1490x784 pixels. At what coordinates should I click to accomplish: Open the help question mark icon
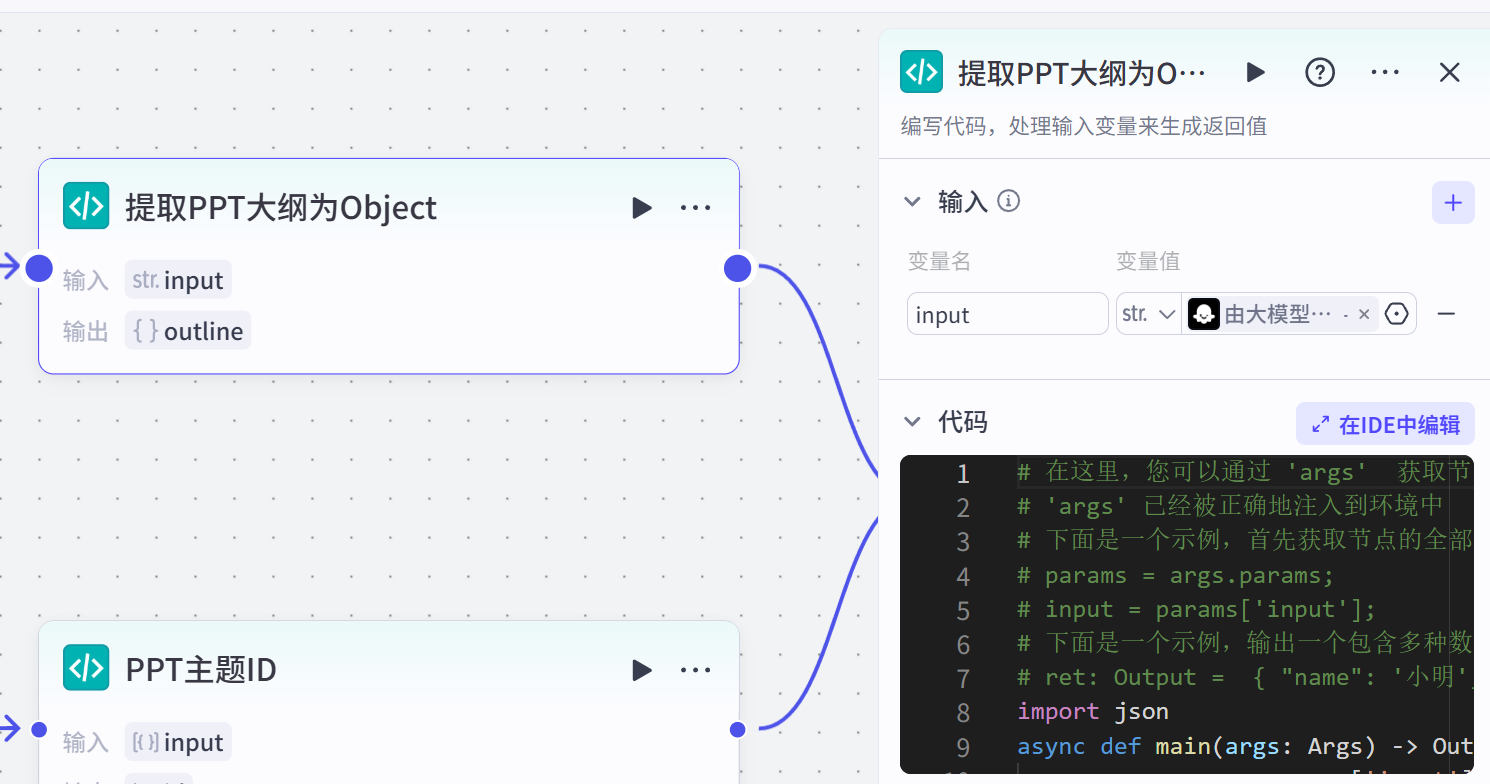1320,72
